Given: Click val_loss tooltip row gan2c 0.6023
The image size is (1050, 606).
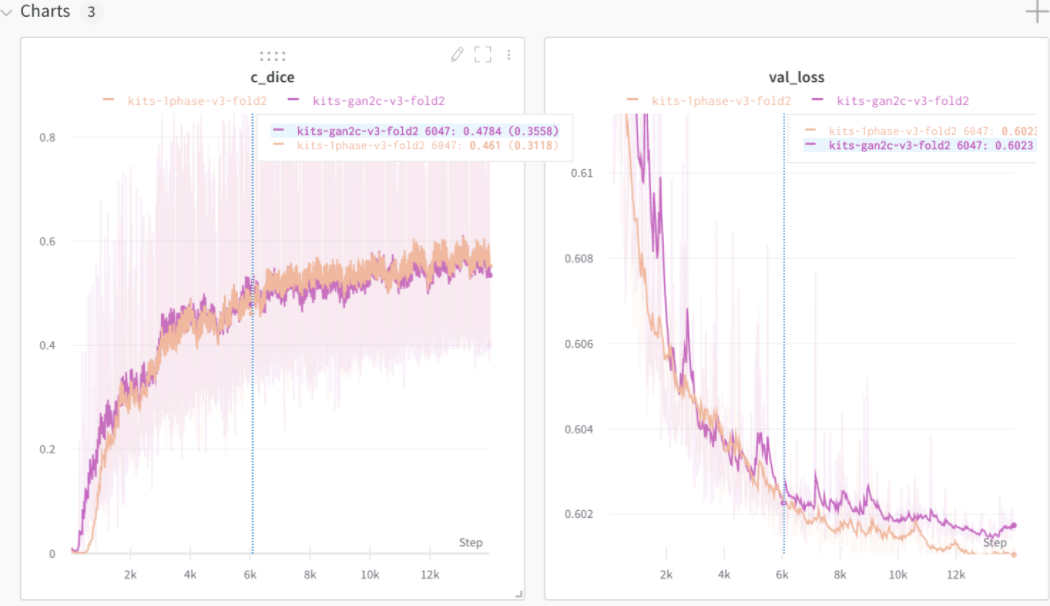Looking at the screenshot, I should [x=921, y=145].
